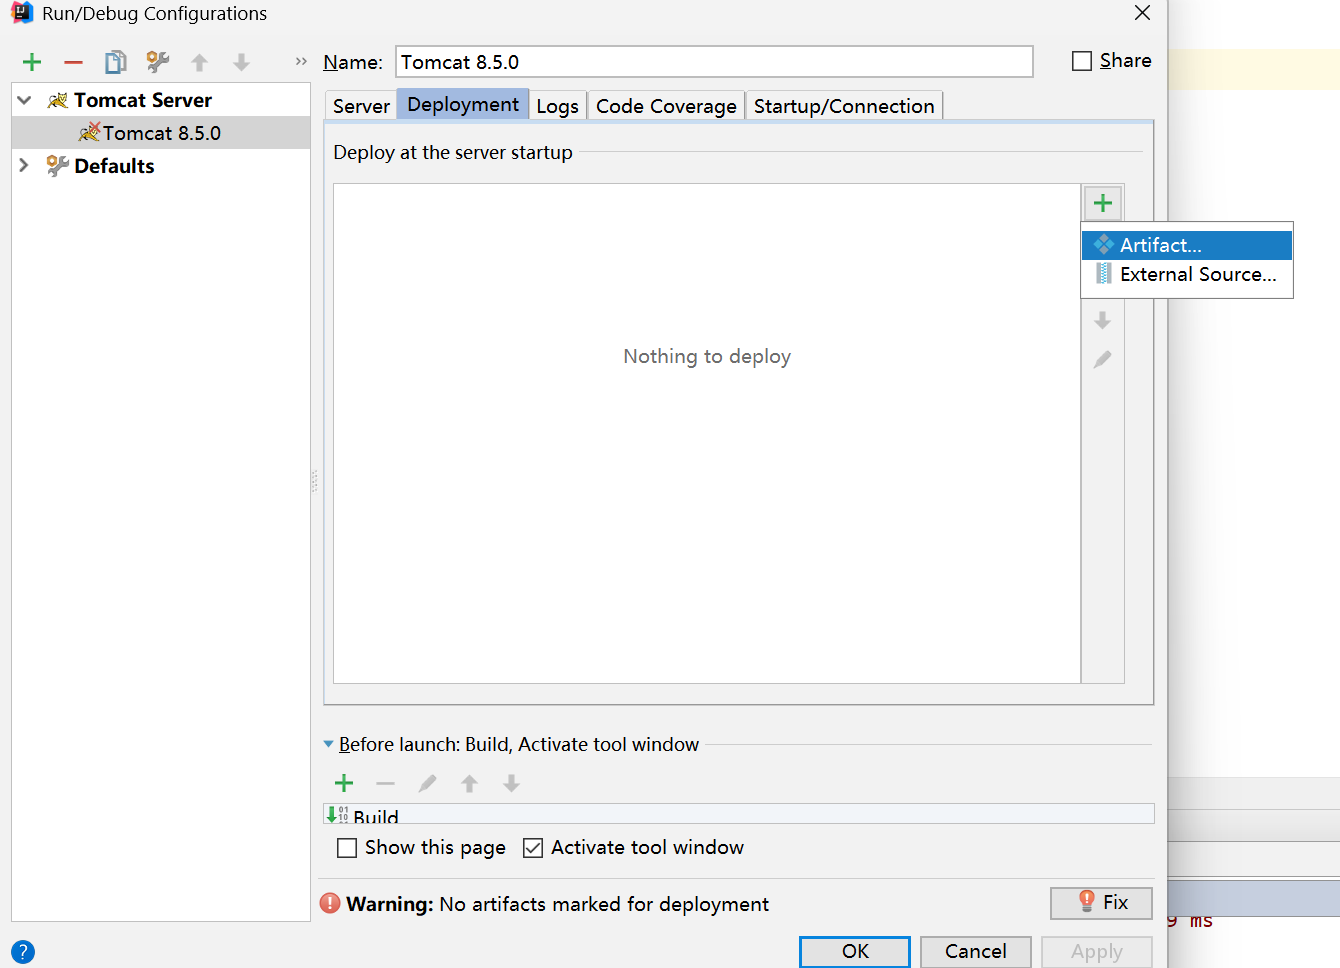Move configuration down arrow in left toolbar

click(x=241, y=62)
